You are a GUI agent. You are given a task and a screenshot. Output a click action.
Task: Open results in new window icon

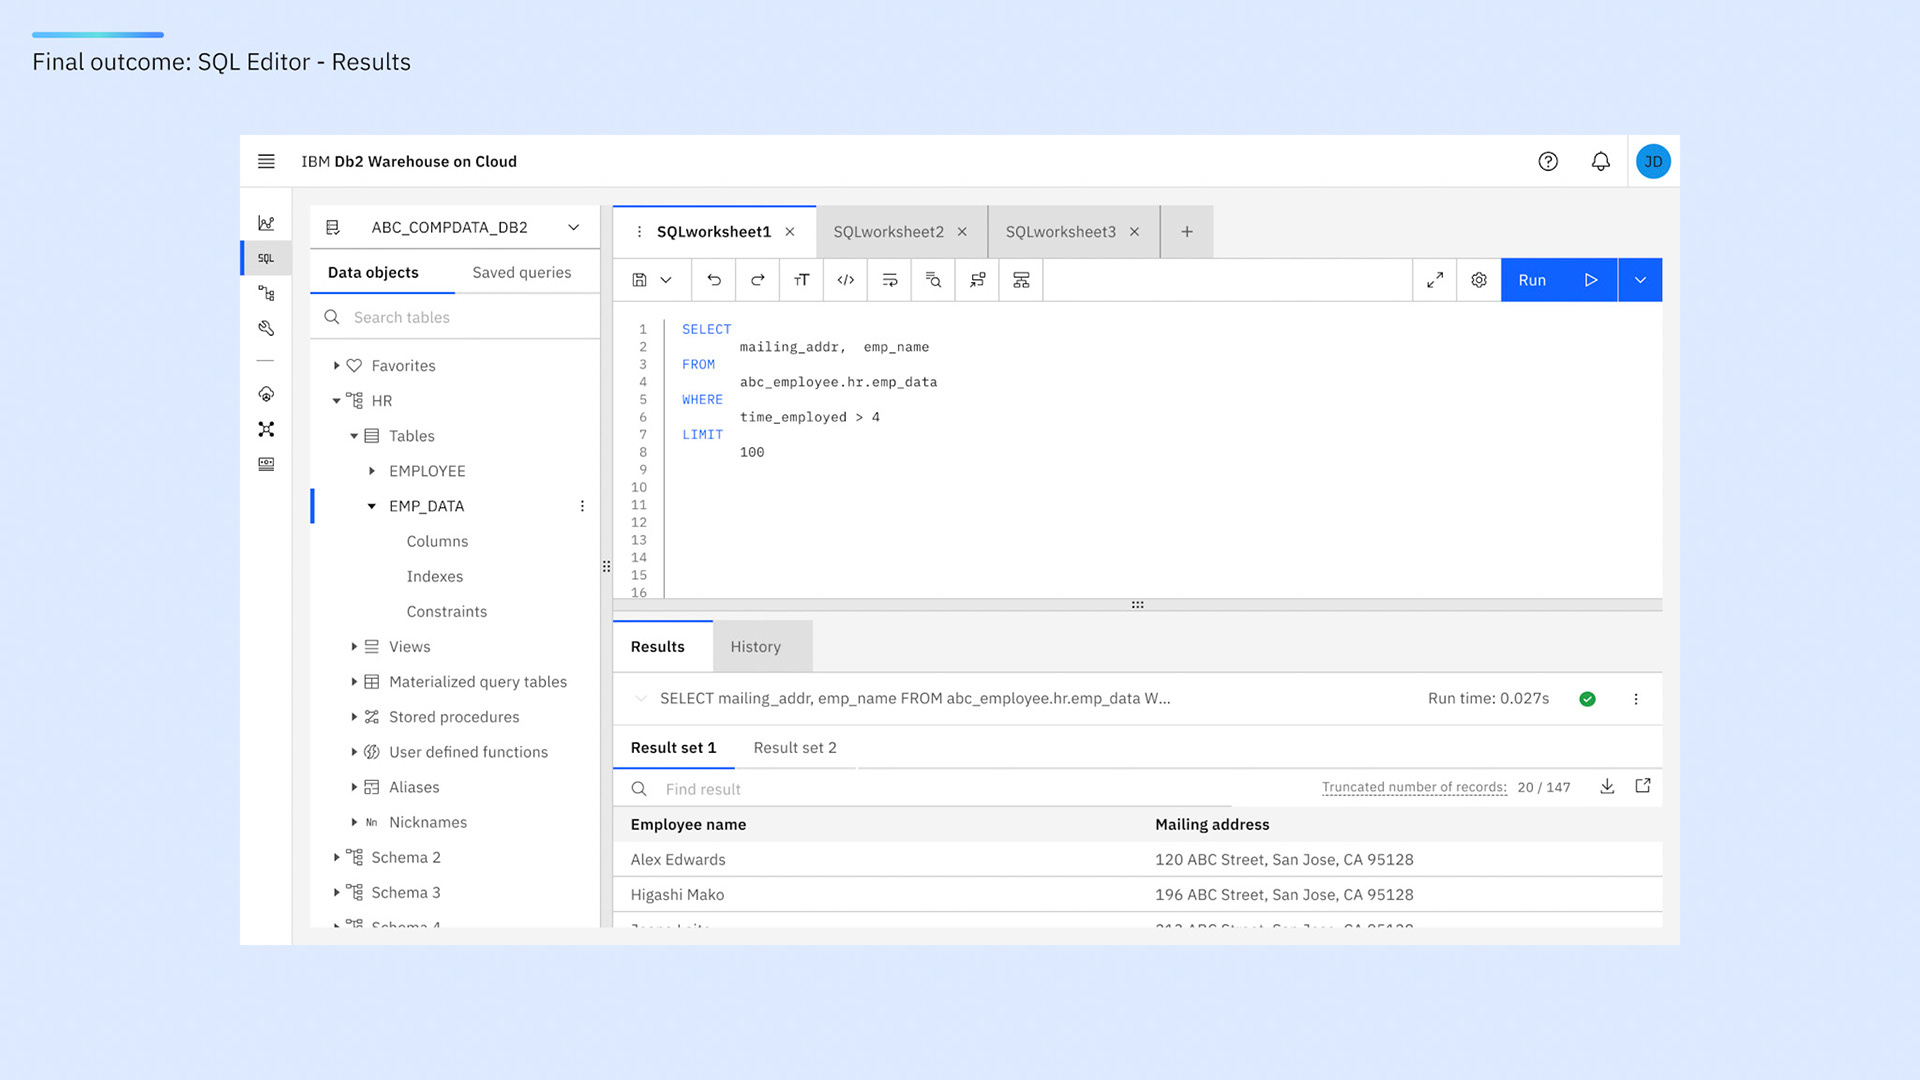[1643, 787]
